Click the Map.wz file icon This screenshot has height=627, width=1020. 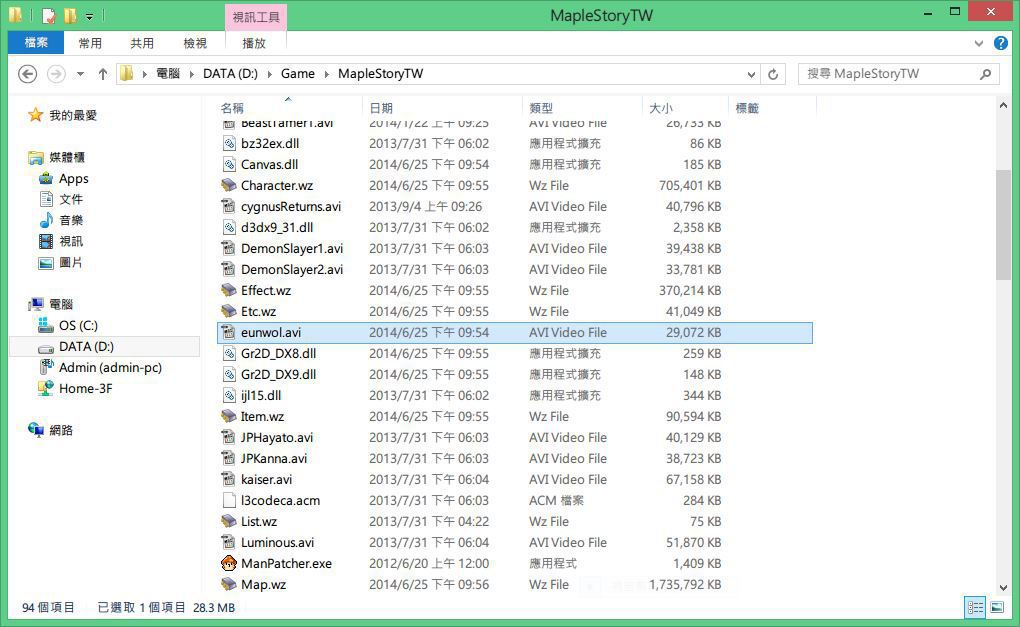coord(229,585)
